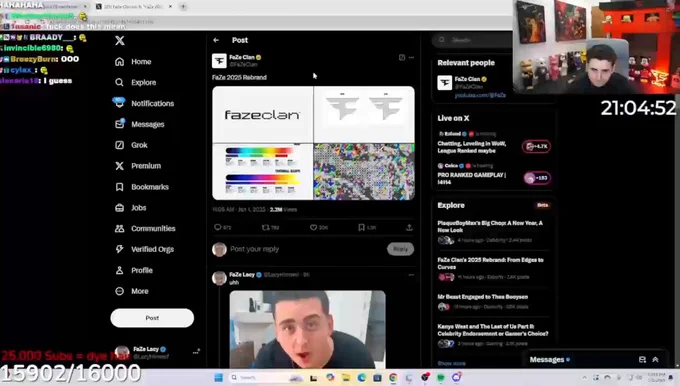
Task: Join the Chatting, Leveling in WoW live
Action: [472, 147]
